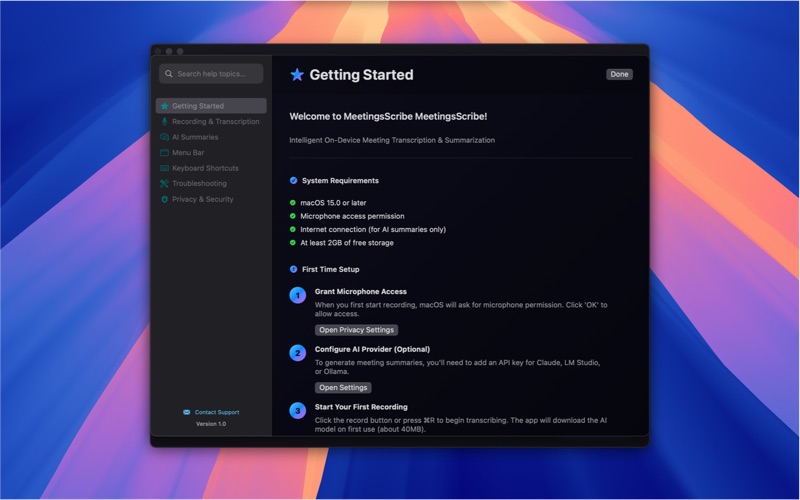Click the blue badge beside First Time Setup
800x500 pixels.
(x=293, y=269)
